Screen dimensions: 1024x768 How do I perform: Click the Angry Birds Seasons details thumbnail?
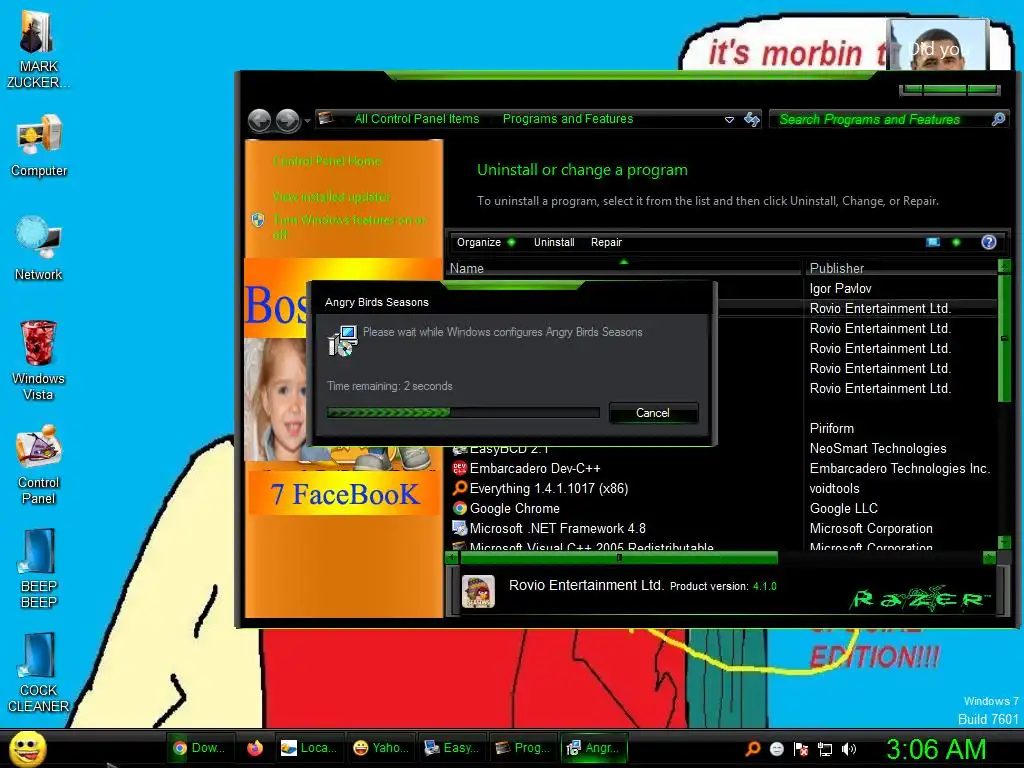tap(478, 592)
